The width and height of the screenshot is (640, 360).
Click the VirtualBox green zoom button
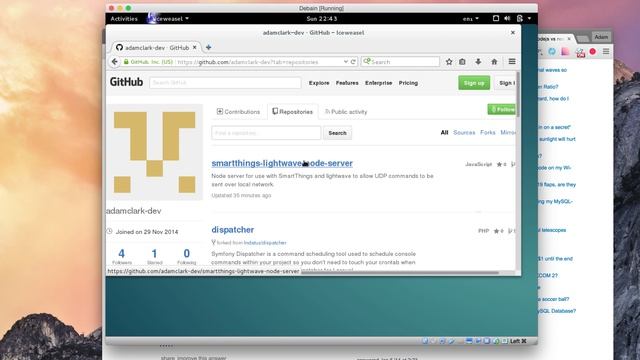click(128, 8)
